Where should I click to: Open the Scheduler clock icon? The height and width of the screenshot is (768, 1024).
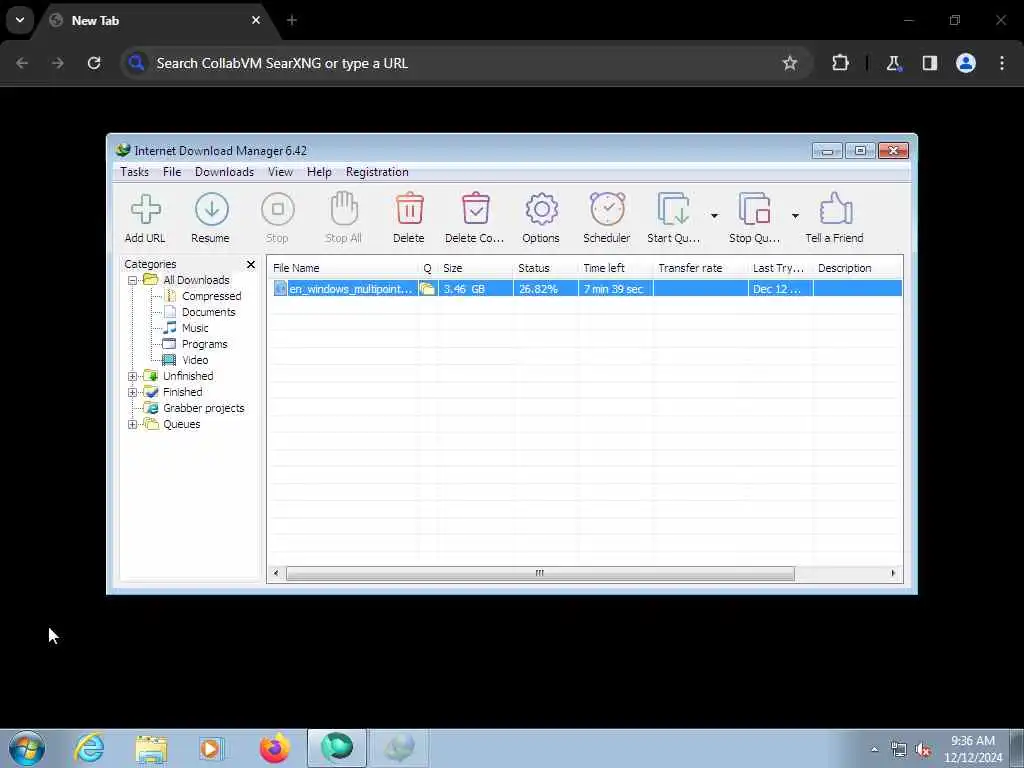click(x=607, y=209)
